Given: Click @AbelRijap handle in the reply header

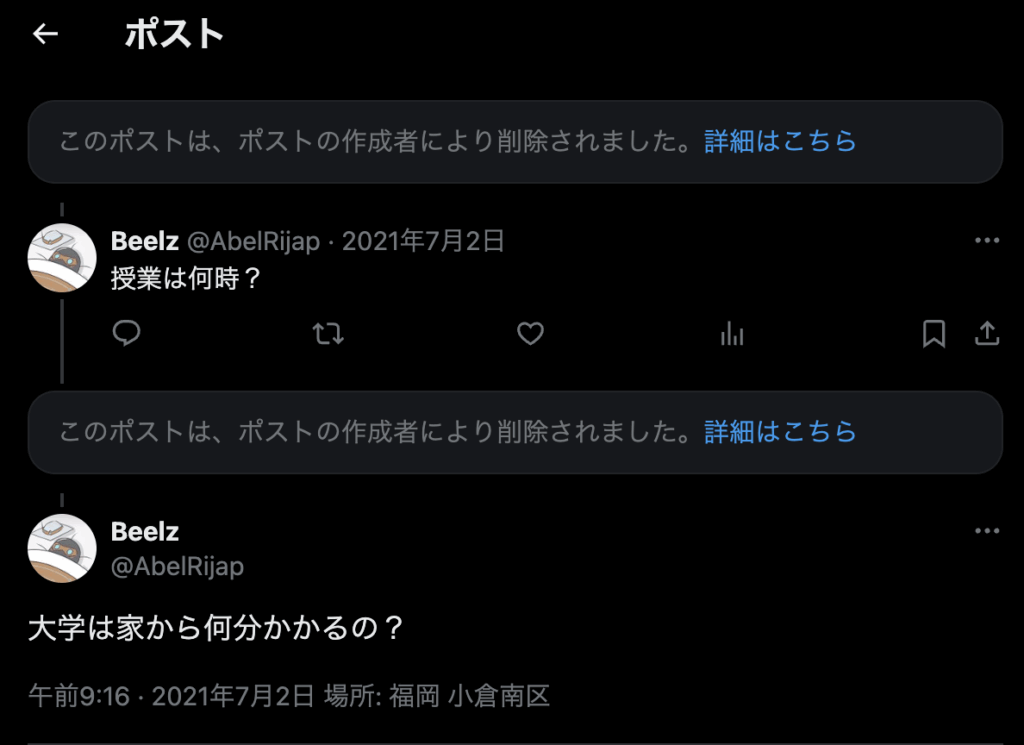Looking at the screenshot, I should click(253, 241).
